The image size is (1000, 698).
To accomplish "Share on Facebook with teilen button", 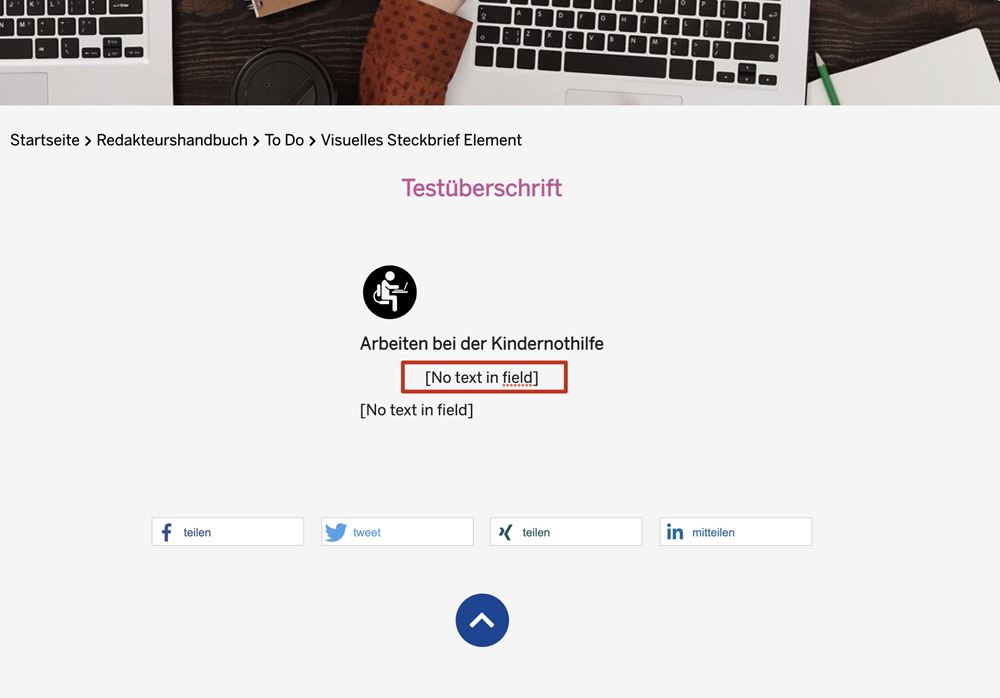I will click(228, 531).
